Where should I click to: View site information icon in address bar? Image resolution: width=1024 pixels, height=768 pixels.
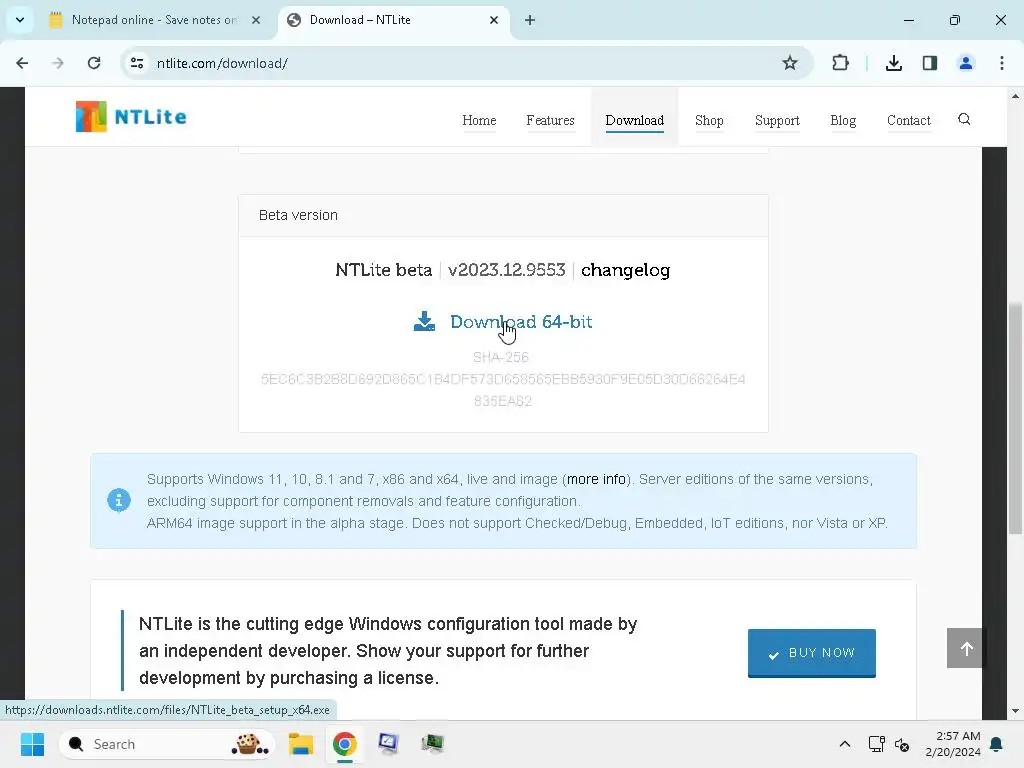tap(137, 63)
